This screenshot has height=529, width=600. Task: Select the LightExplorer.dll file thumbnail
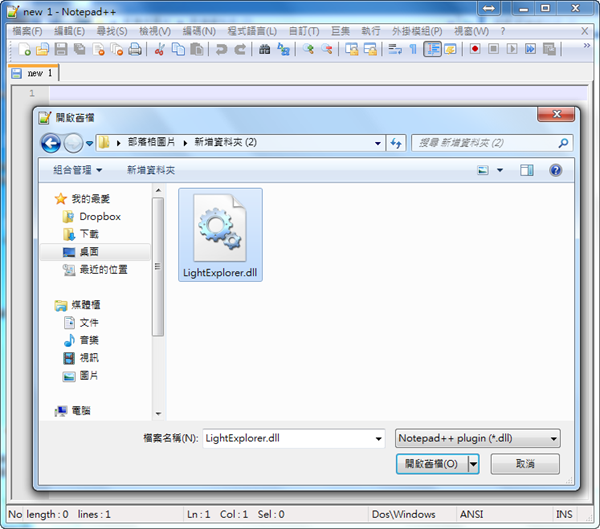pos(220,235)
